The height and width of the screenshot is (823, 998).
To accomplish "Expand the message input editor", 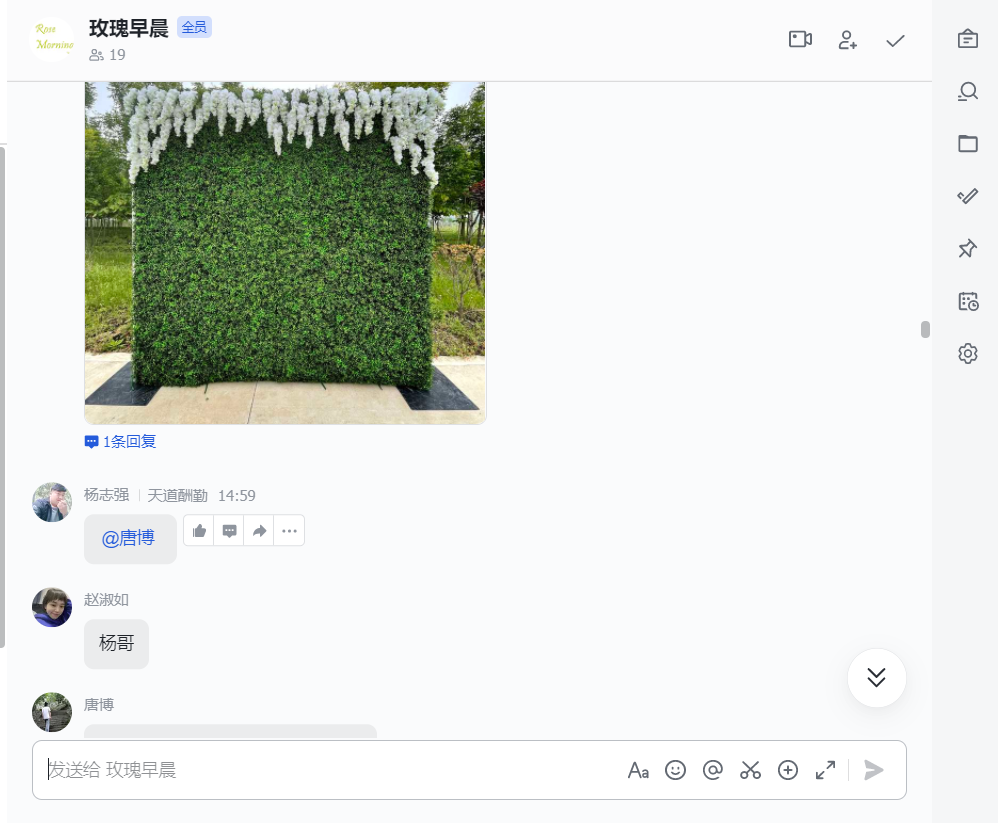I will (x=825, y=770).
